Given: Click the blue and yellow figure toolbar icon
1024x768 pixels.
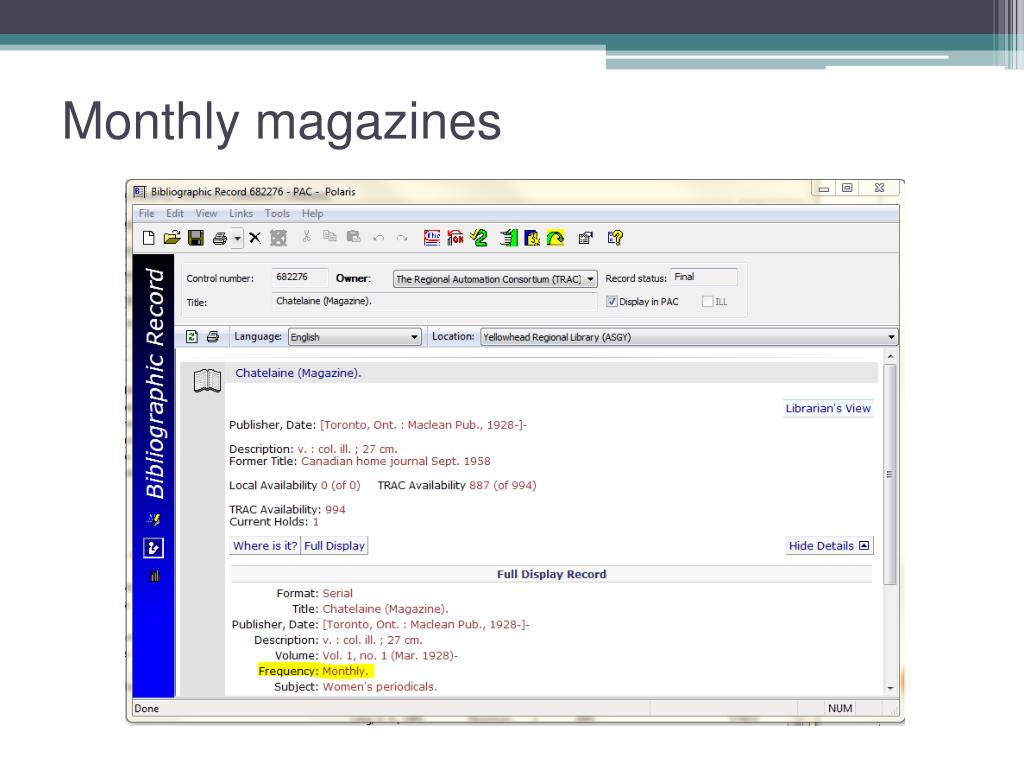Looking at the screenshot, I should (x=532, y=238).
